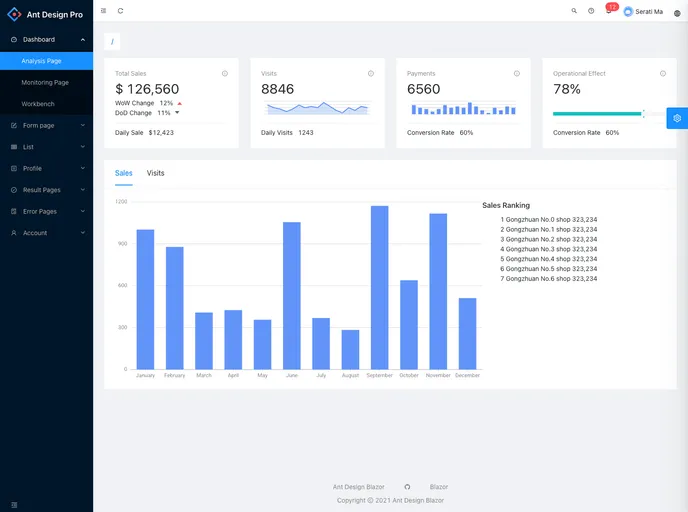
Task: Click the collapse icon at sidebar bottom
Action: point(14,504)
